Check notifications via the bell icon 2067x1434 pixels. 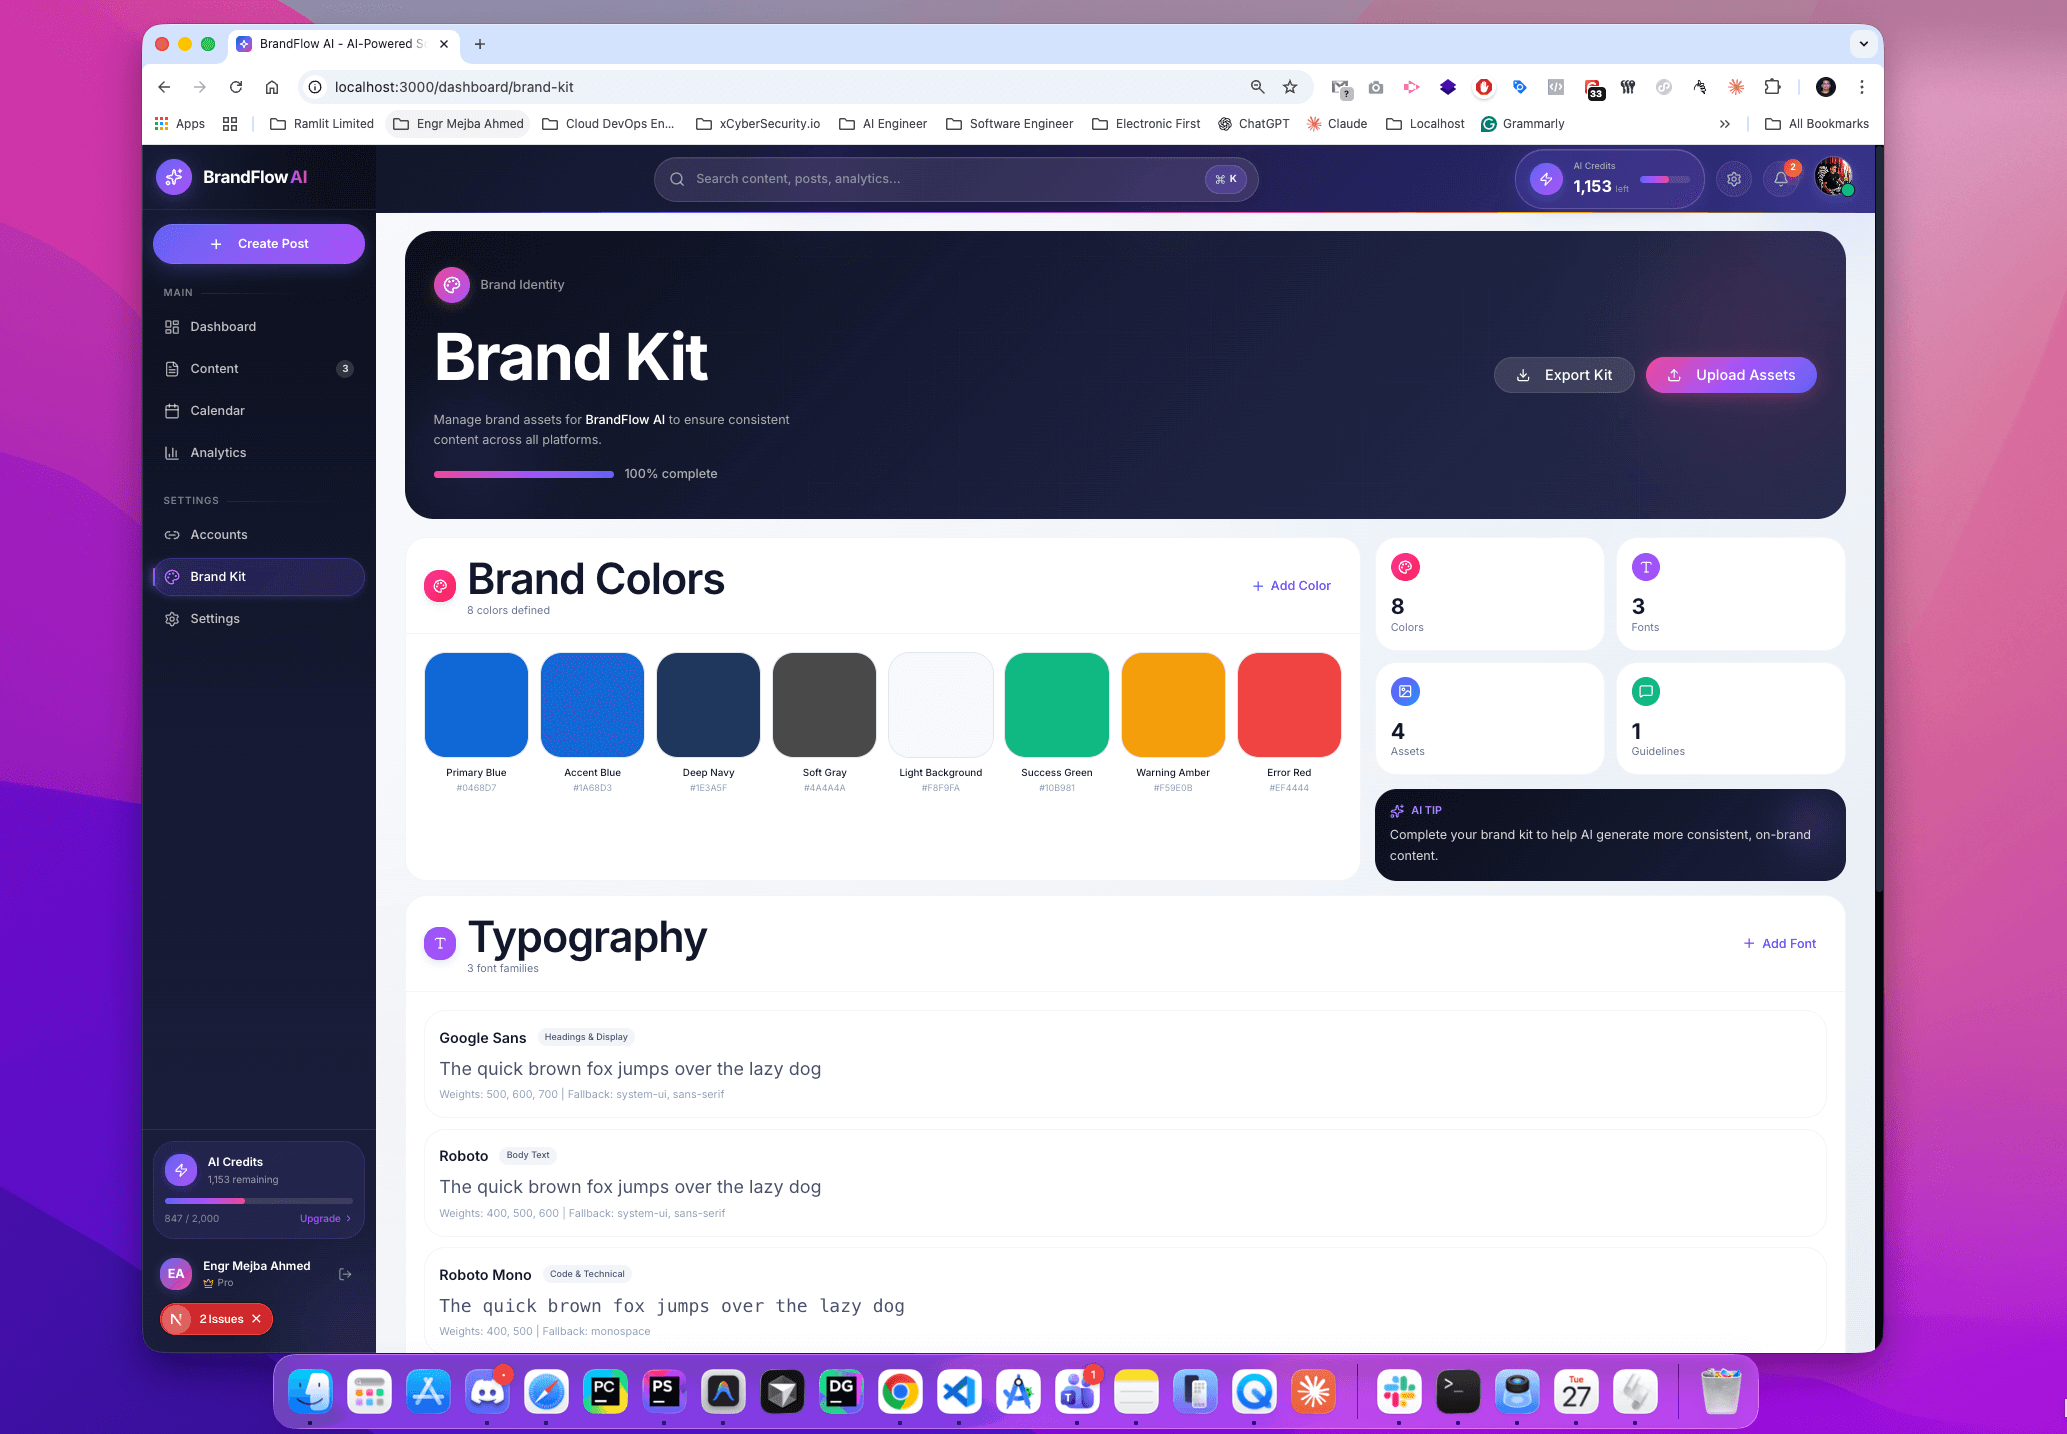click(x=1781, y=179)
